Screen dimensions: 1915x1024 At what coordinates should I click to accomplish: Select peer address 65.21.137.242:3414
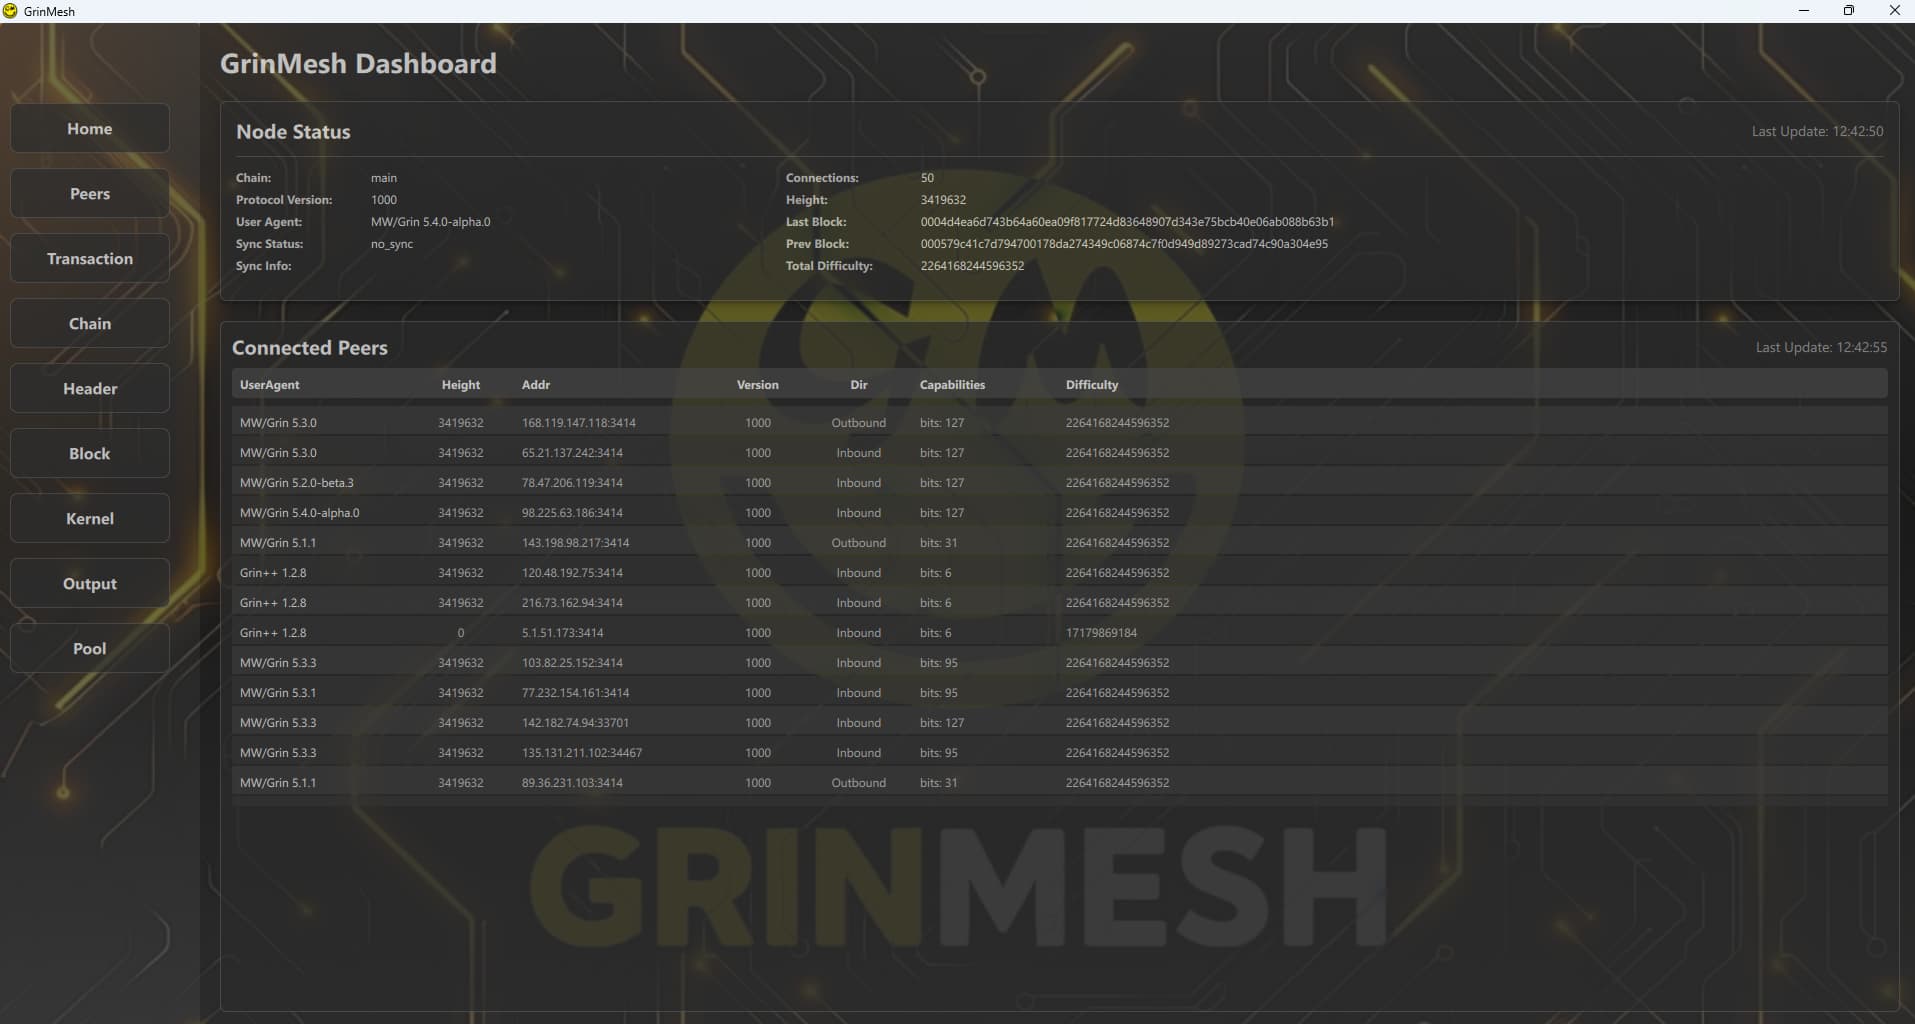click(572, 453)
